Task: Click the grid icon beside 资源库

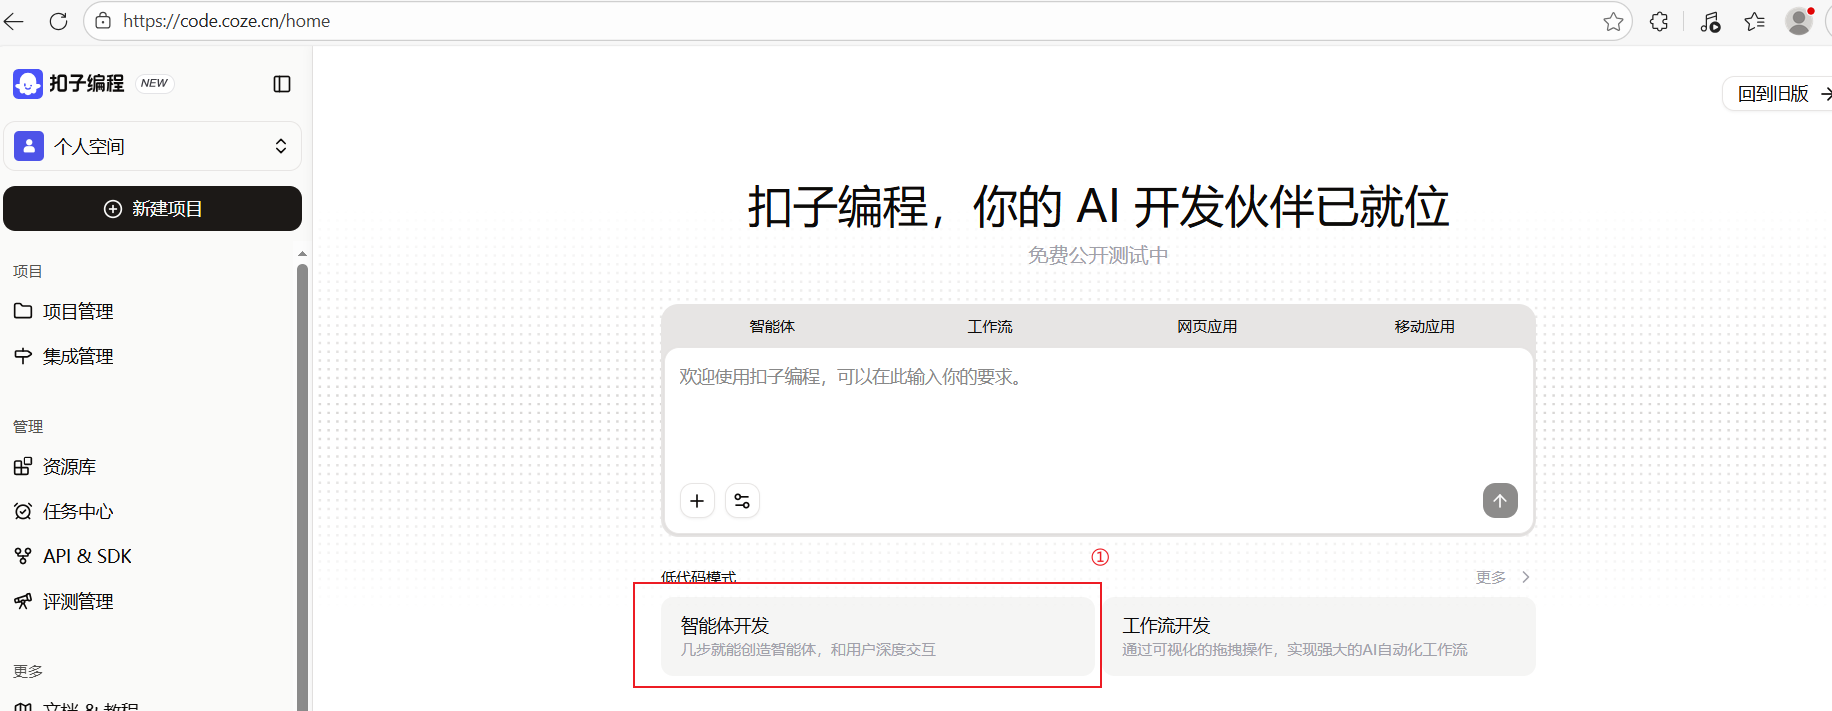Action: 23,466
